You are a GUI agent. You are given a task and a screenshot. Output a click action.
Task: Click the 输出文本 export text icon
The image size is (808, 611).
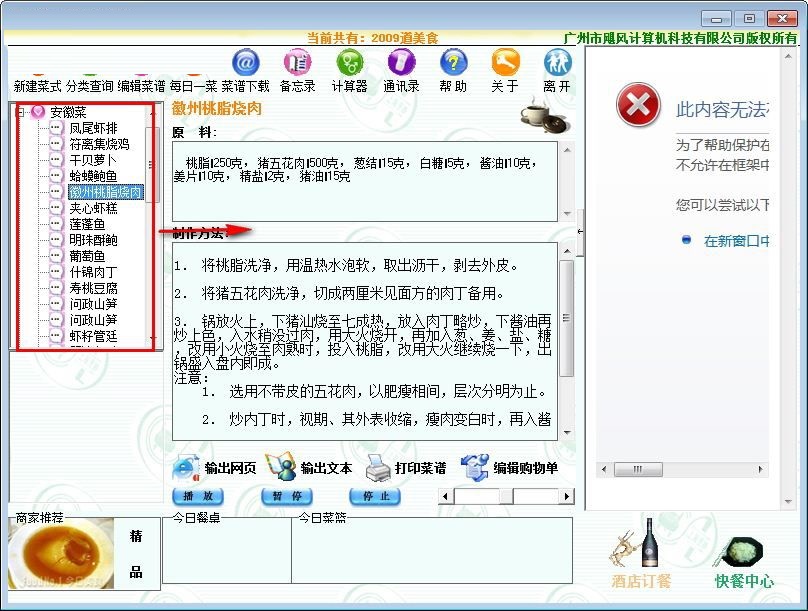(x=281, y=467)
